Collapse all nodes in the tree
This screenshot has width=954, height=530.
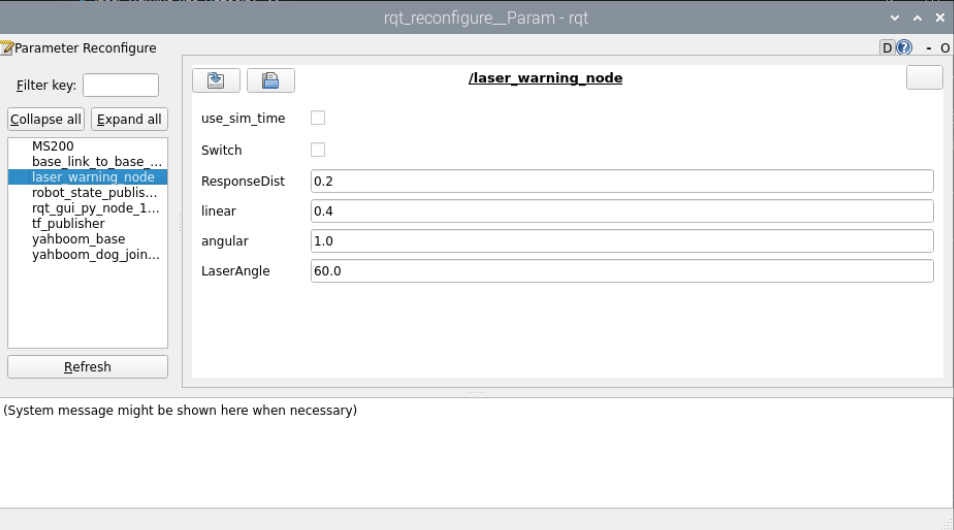(x=46, y=119)
